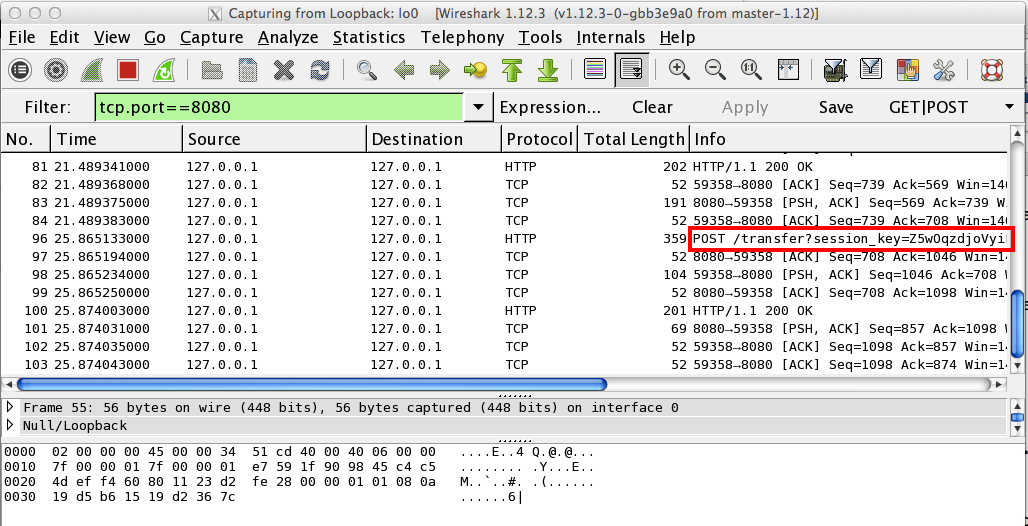Expand the Frame 55 details row

click(x=11, y=407)
